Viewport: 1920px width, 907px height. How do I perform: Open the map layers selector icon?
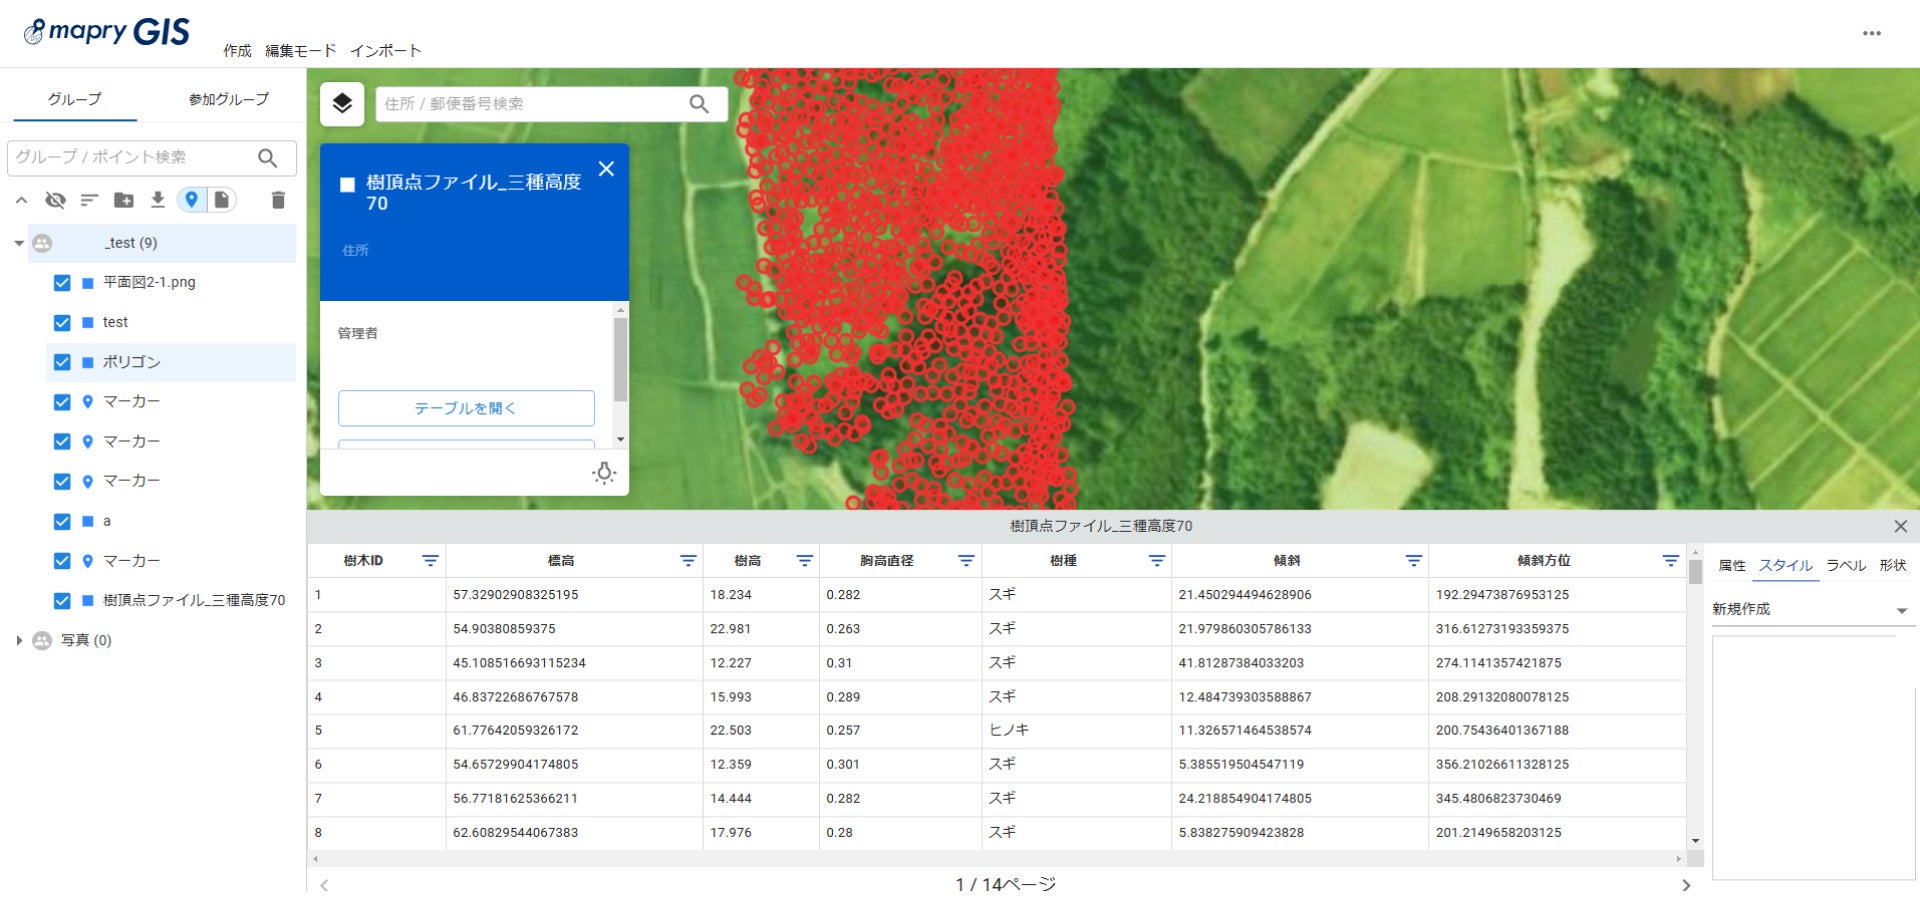click(342, 104)
